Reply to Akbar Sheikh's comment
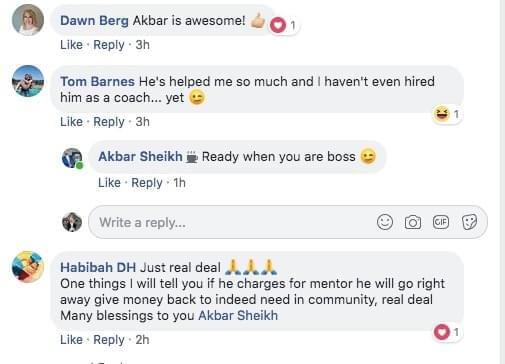505x364 pixels. pyautogui.click(x=147, y=183)
